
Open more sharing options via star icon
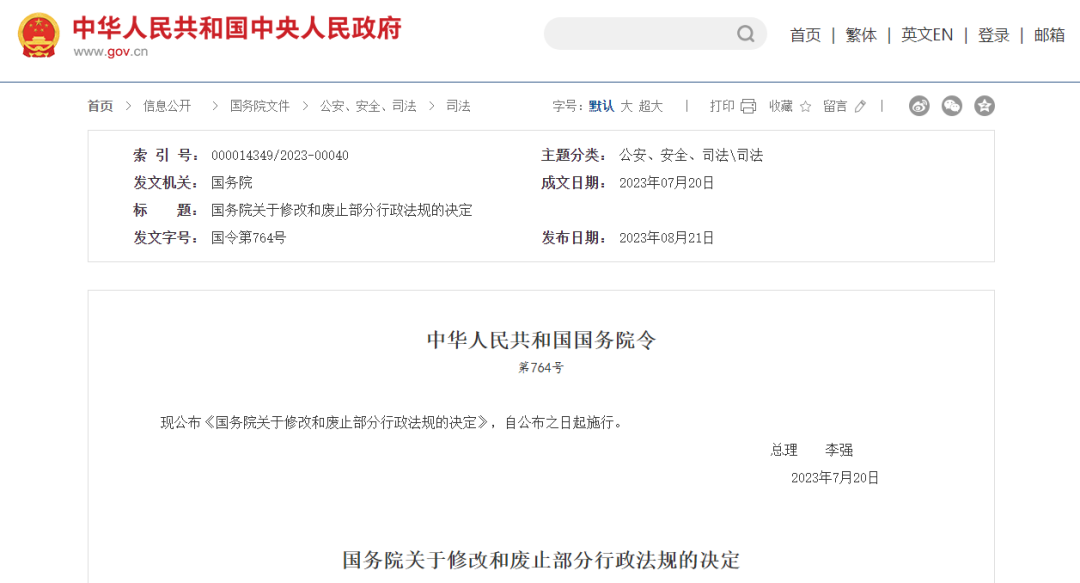[x=985, y=105]
